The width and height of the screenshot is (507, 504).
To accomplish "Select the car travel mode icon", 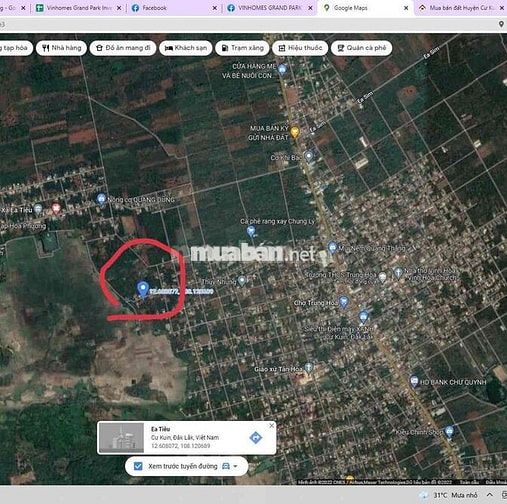I will coord(226,466).
